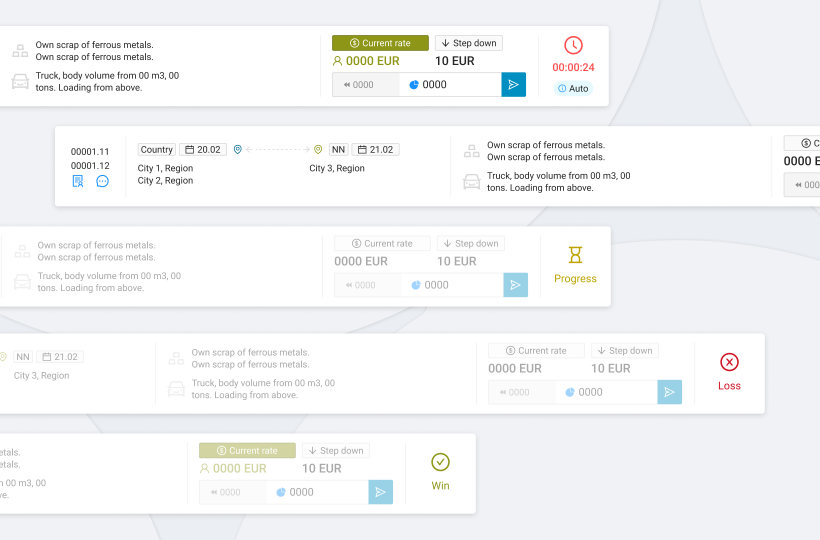Screen dimensions: 820x540
Task: Click the blue location pin after 20.02
Action: pos(238,150)
